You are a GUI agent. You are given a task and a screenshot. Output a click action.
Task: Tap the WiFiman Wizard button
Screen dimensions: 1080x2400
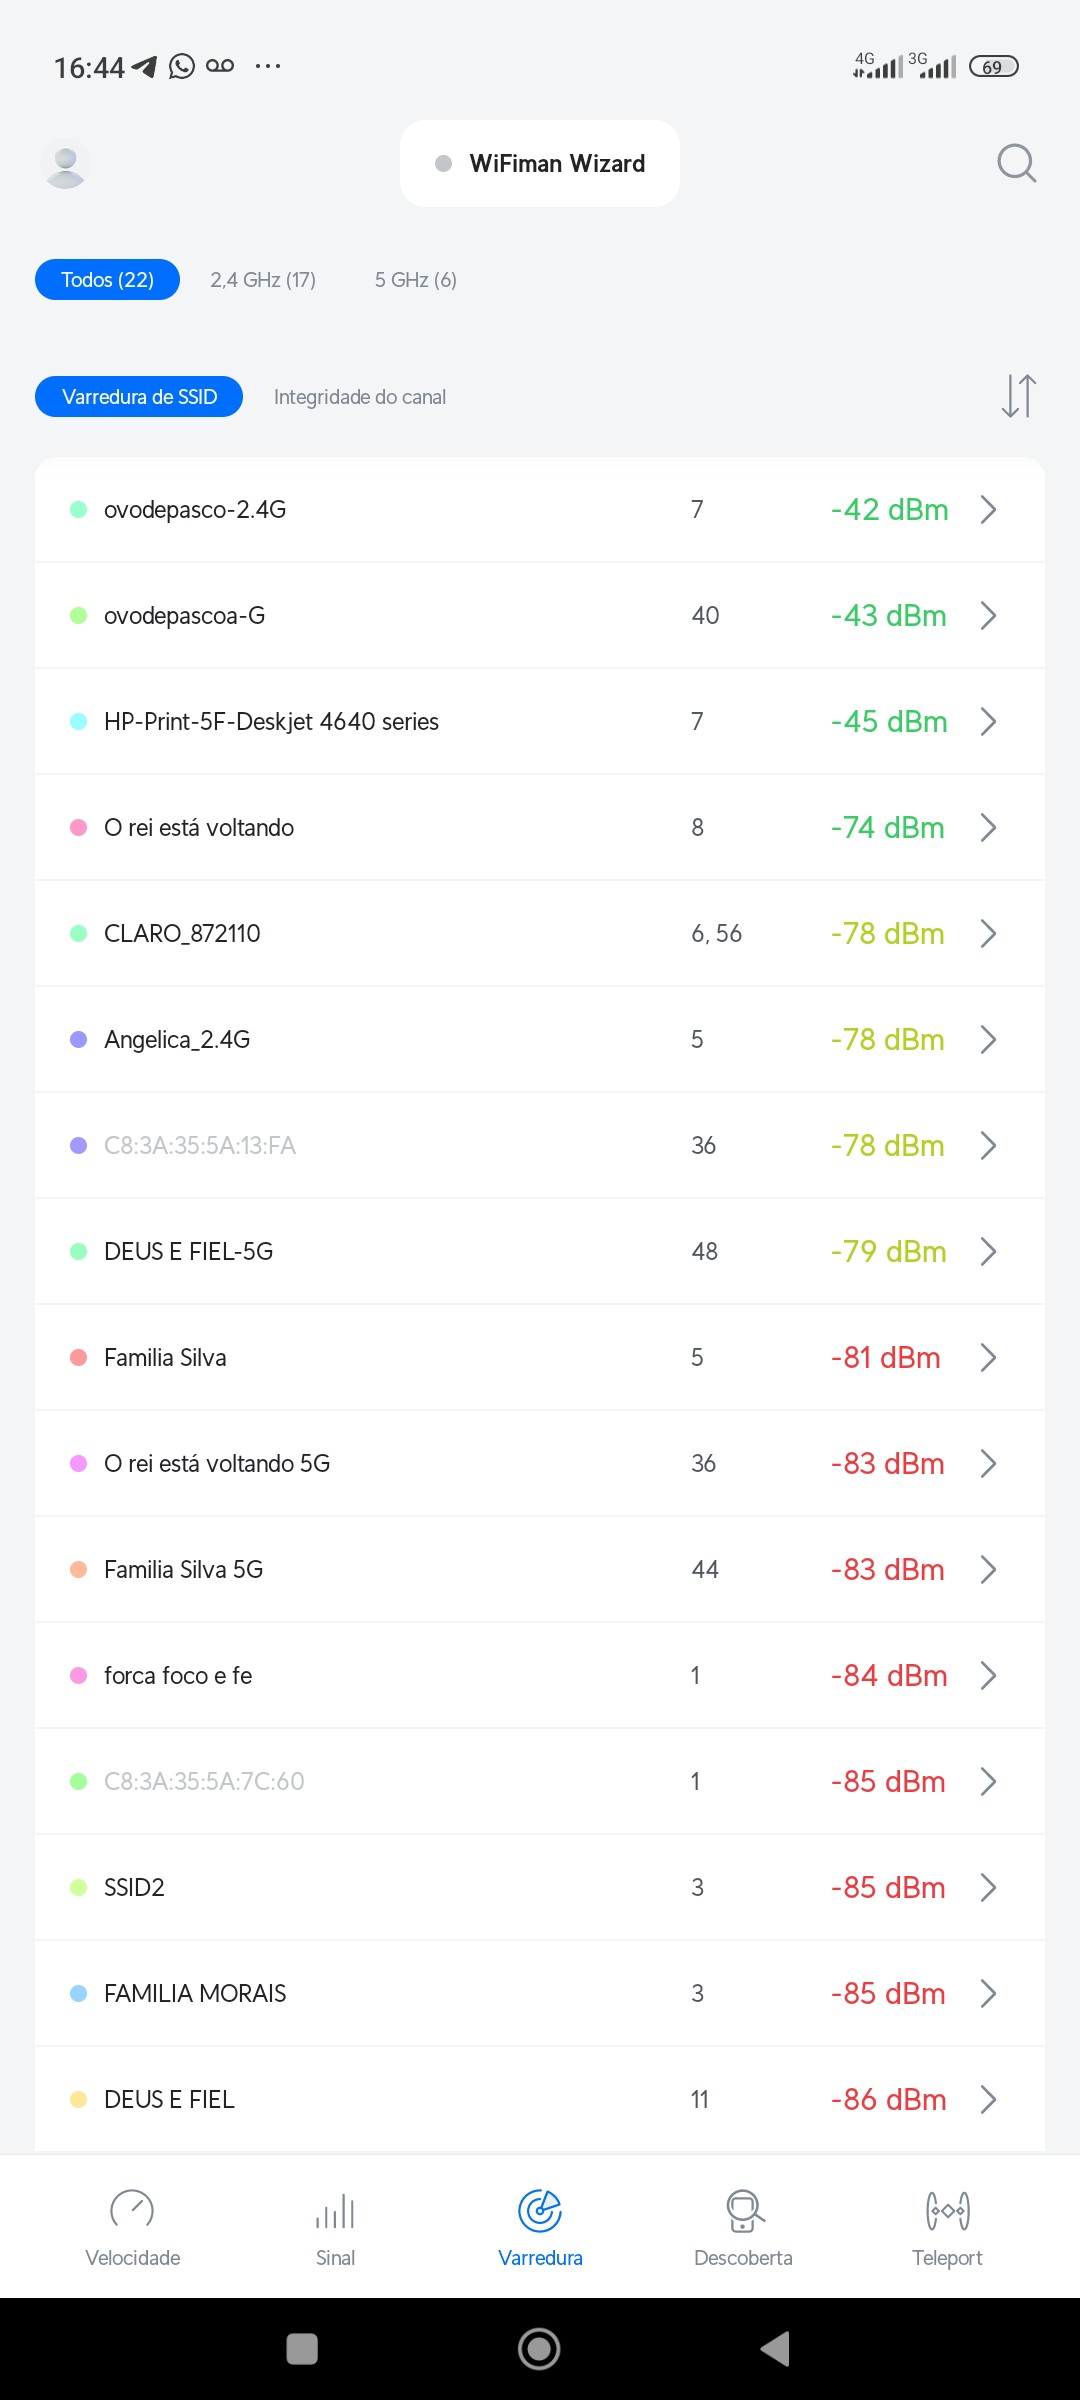[x=540, y=164]
